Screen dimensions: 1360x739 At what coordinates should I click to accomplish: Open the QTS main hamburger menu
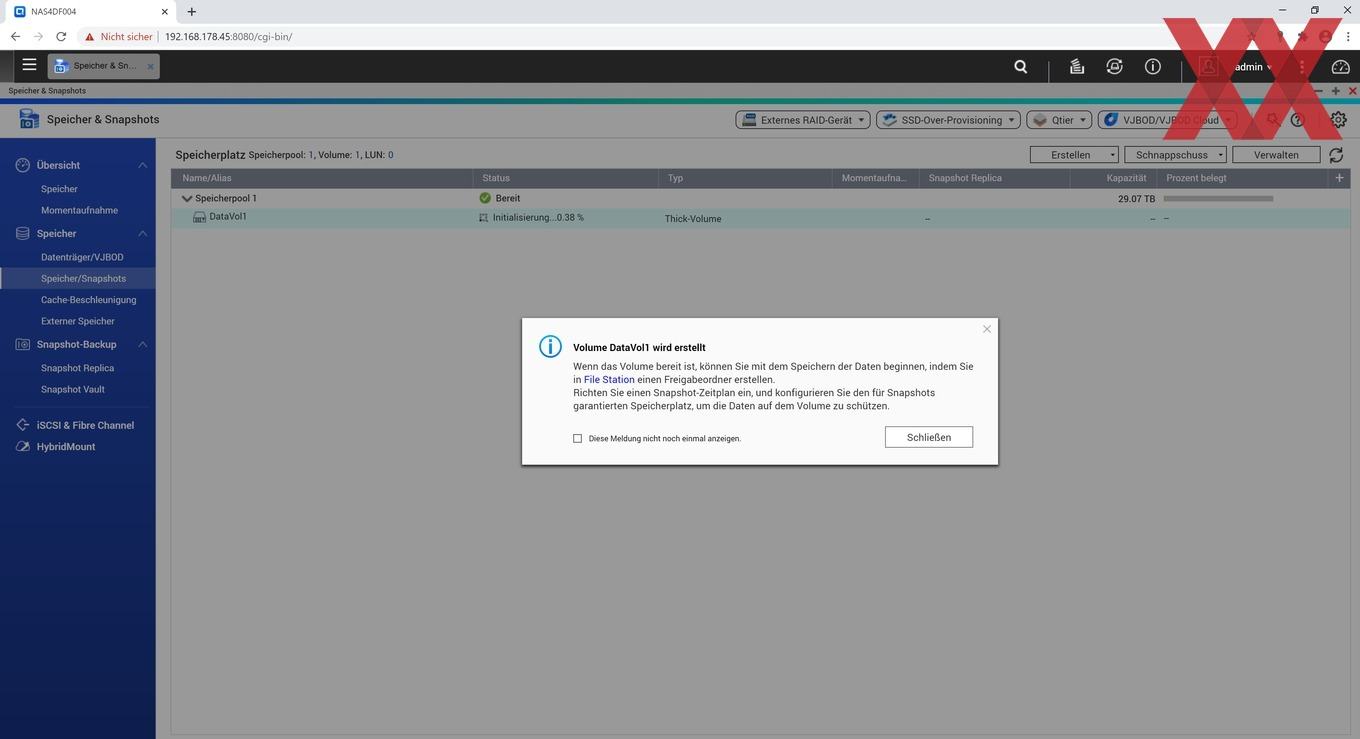[x=29, y=65]
